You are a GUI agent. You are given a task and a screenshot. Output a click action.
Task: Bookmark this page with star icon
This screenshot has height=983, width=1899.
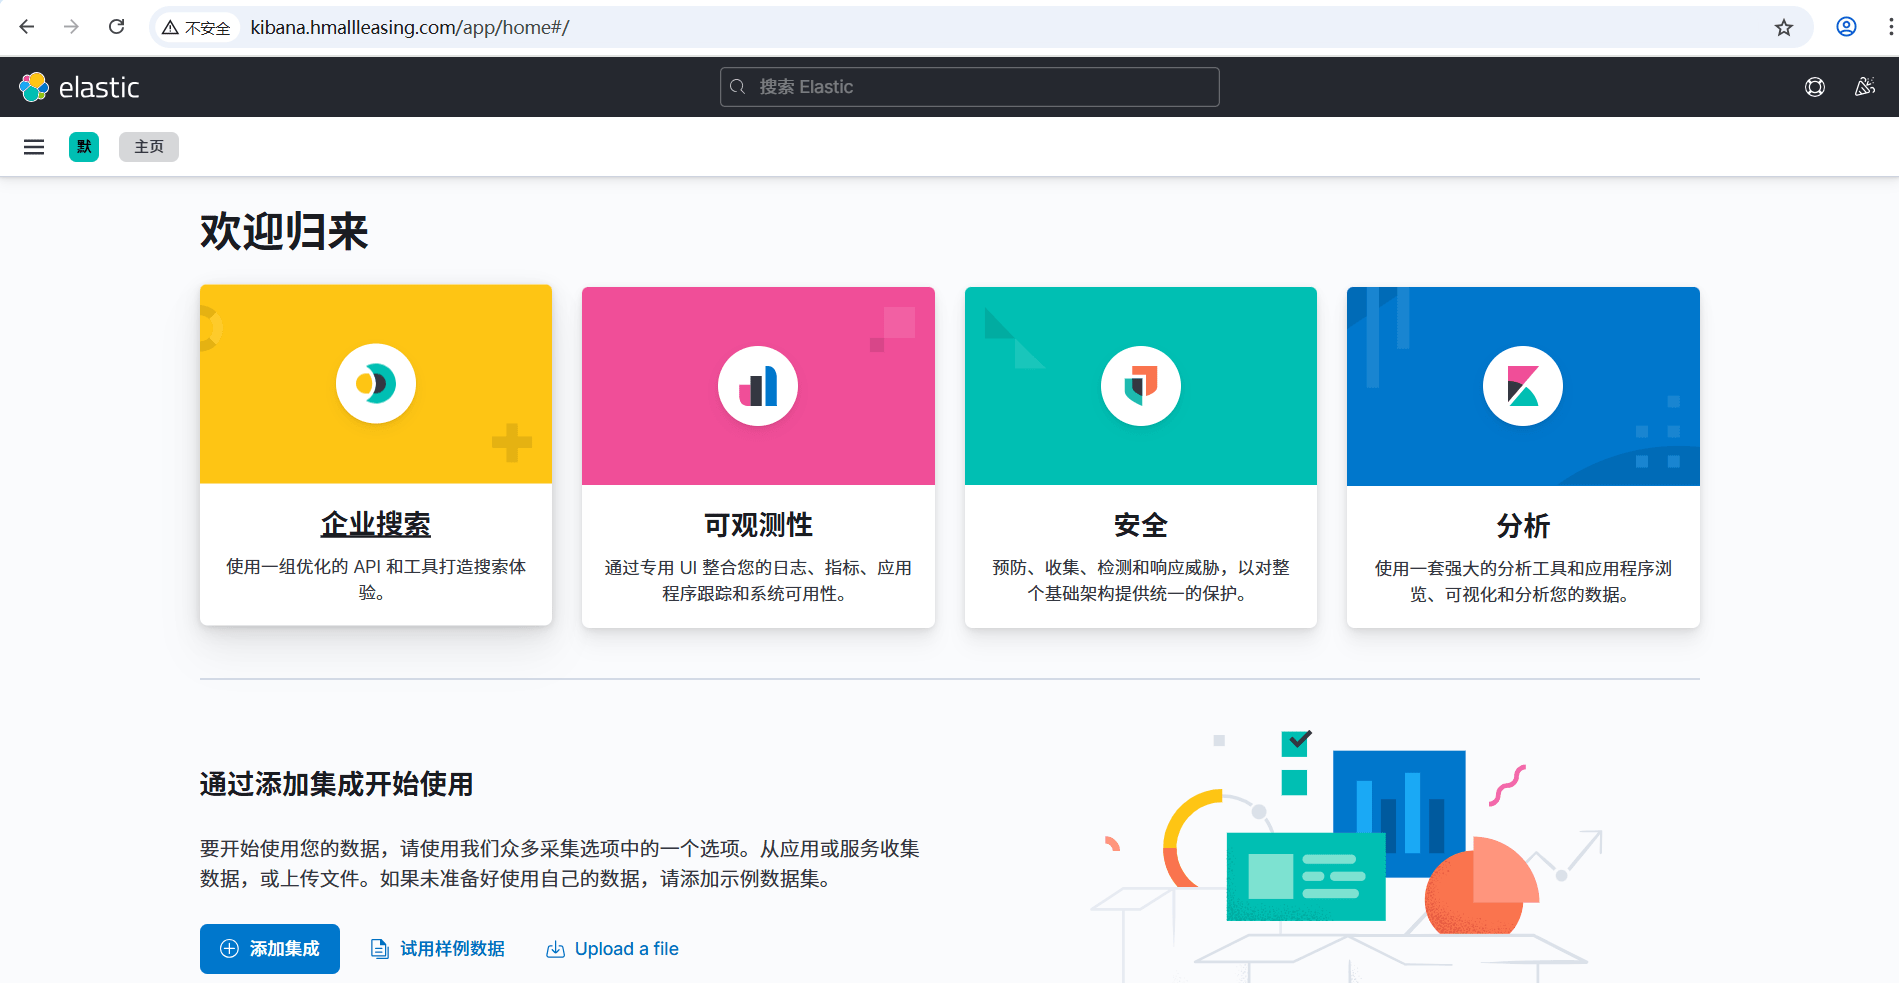(x=1783, y=27)
